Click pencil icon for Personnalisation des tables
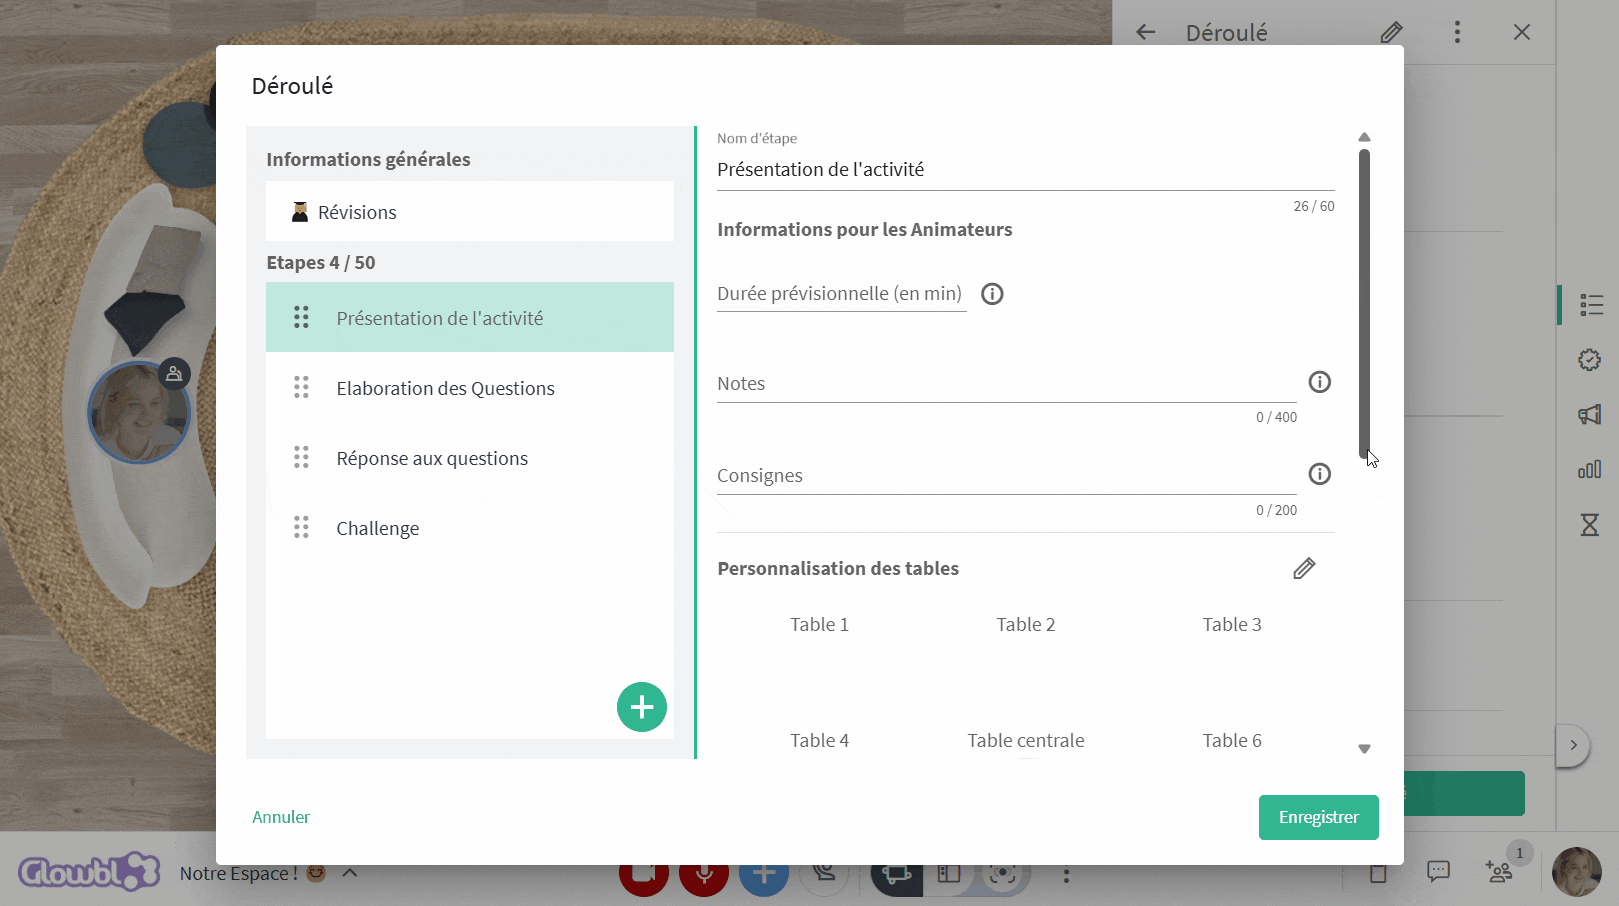 click(x=1304, y=569)
